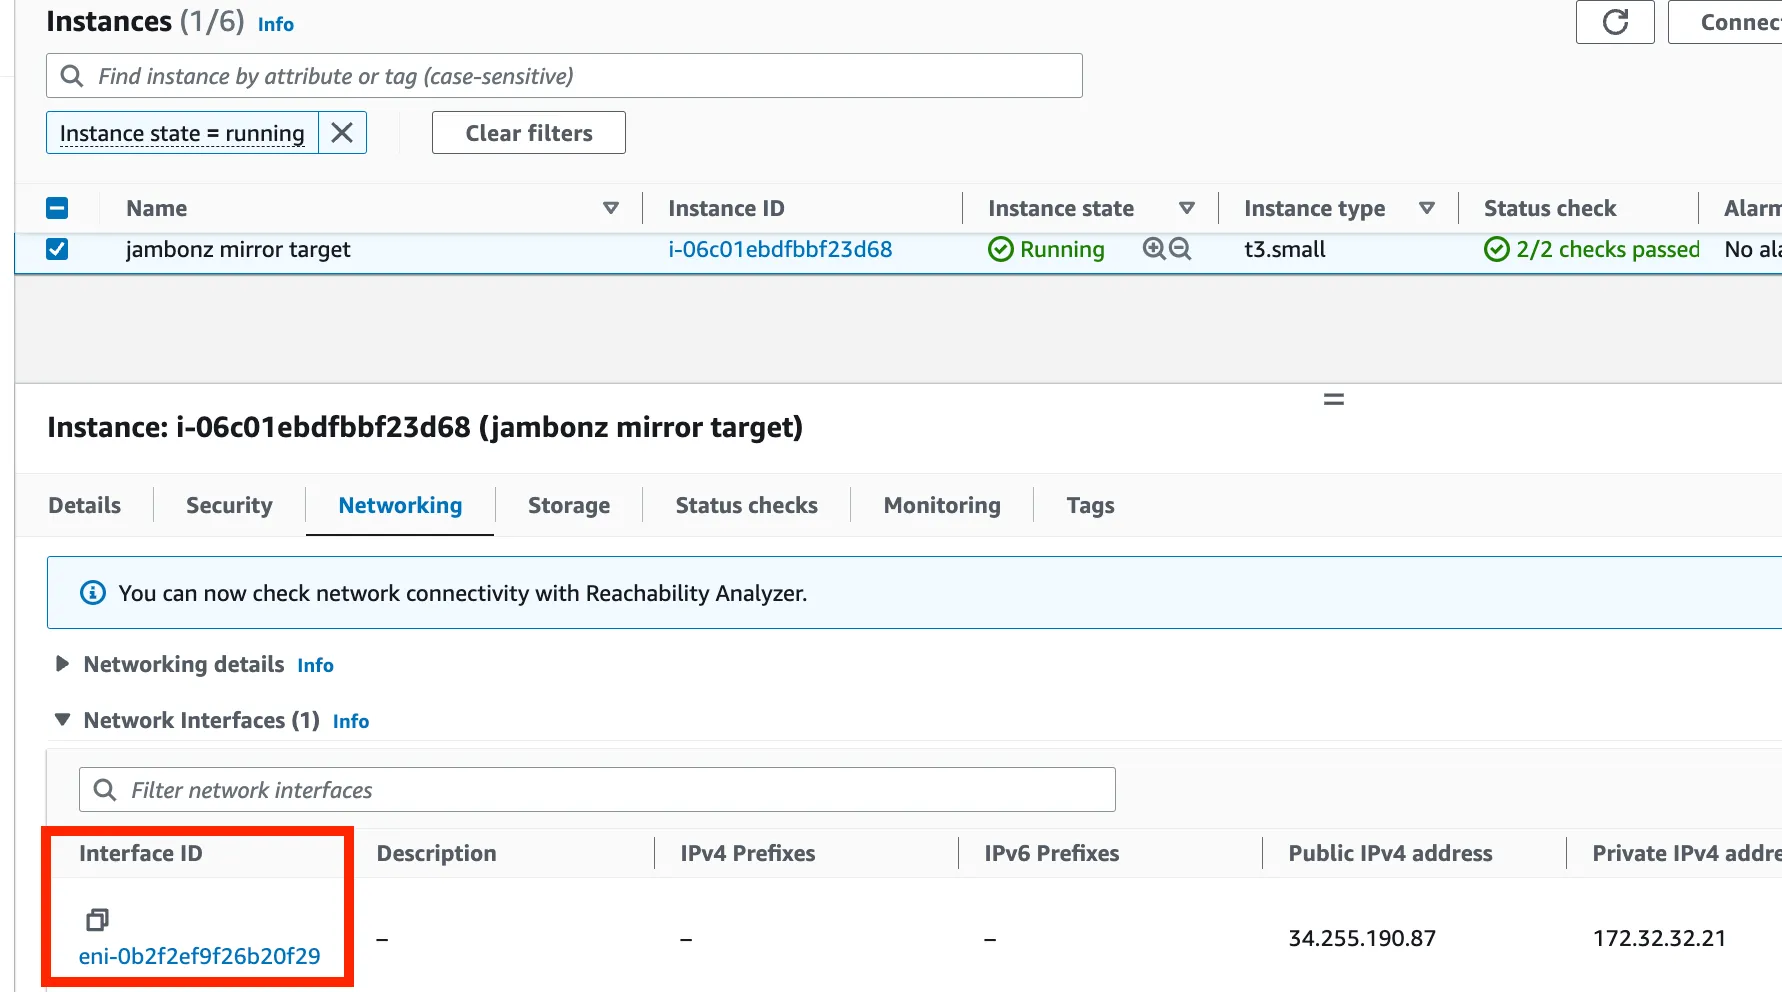Click Info link beside Network Interfaces

351,721
